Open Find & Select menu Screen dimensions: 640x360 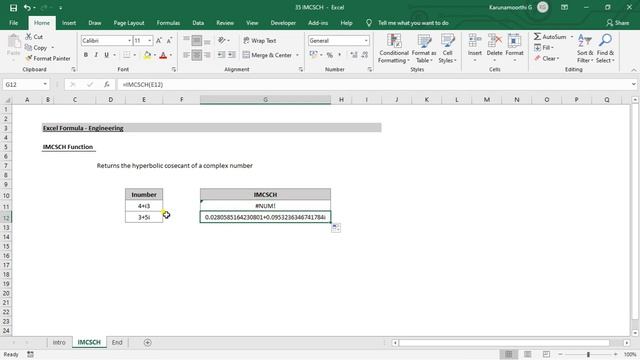point(605,49)
